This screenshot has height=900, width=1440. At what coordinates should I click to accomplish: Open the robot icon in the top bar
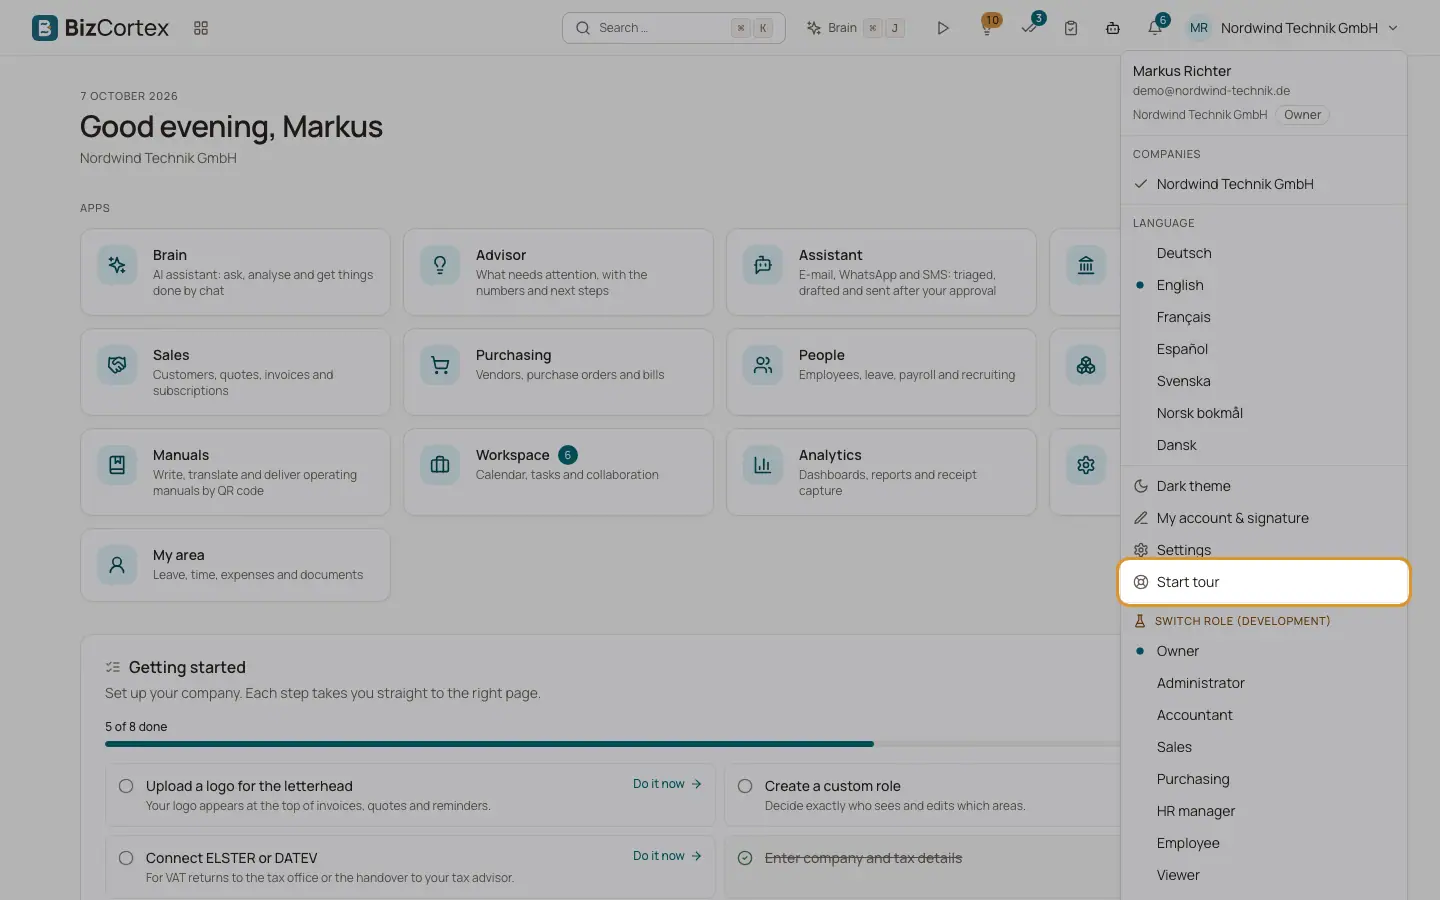coord(1113,28)
